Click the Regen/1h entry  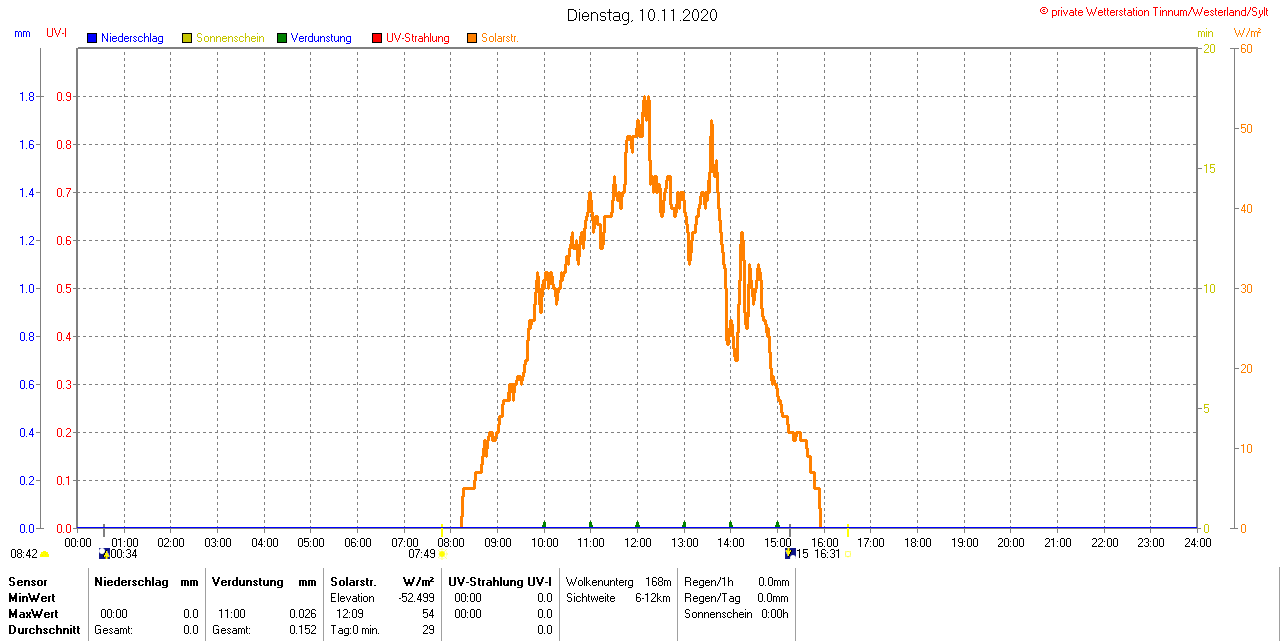(x=736, y=582)
